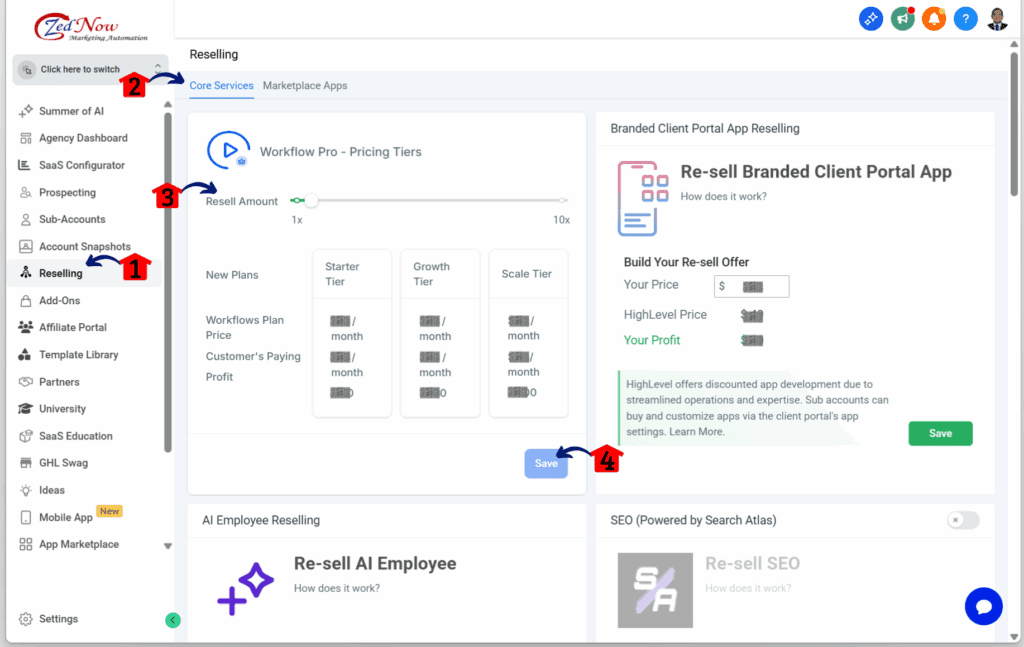Switch to the Marketplace Apps tab

[x=305, y=86]
